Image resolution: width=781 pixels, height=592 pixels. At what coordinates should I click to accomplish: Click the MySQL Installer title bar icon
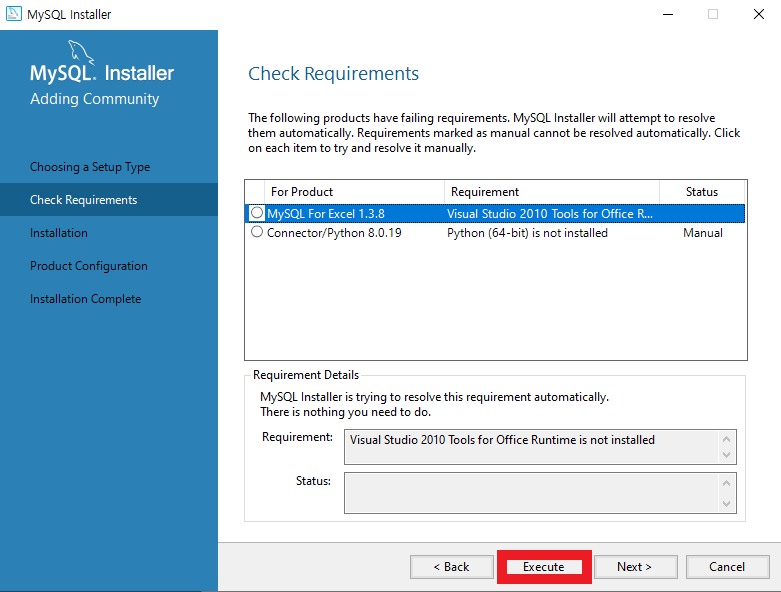[x=13, y=13]
